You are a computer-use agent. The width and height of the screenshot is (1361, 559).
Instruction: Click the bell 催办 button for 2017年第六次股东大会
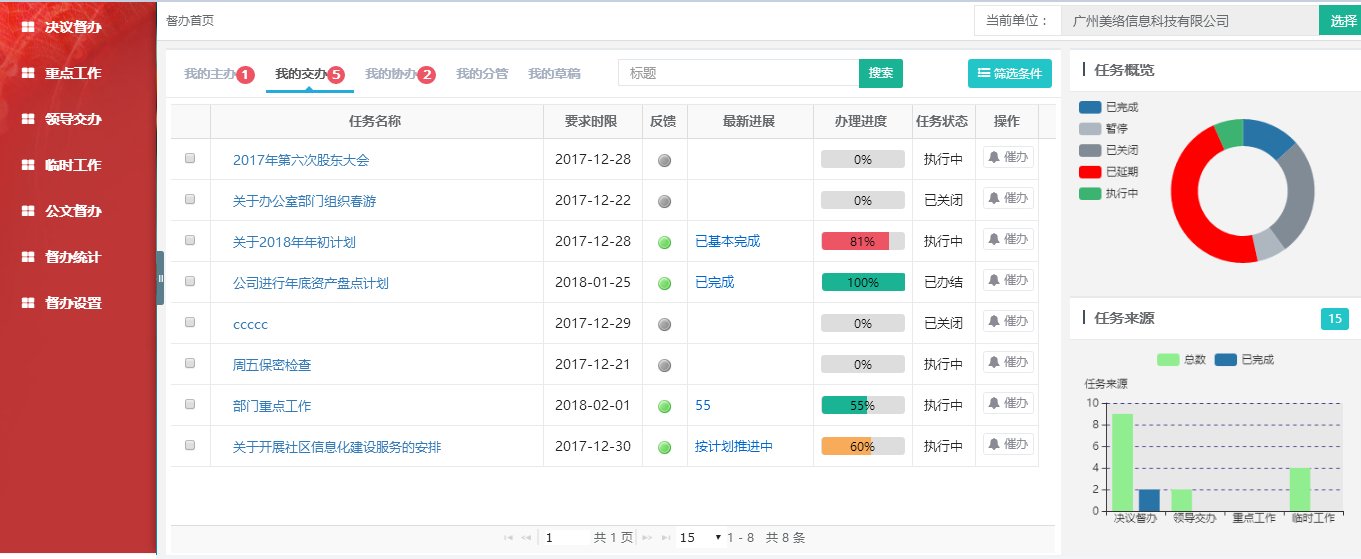pos(1007,157)
